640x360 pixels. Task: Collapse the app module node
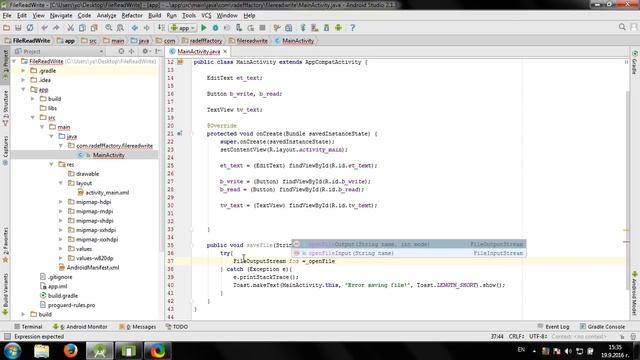23,89
